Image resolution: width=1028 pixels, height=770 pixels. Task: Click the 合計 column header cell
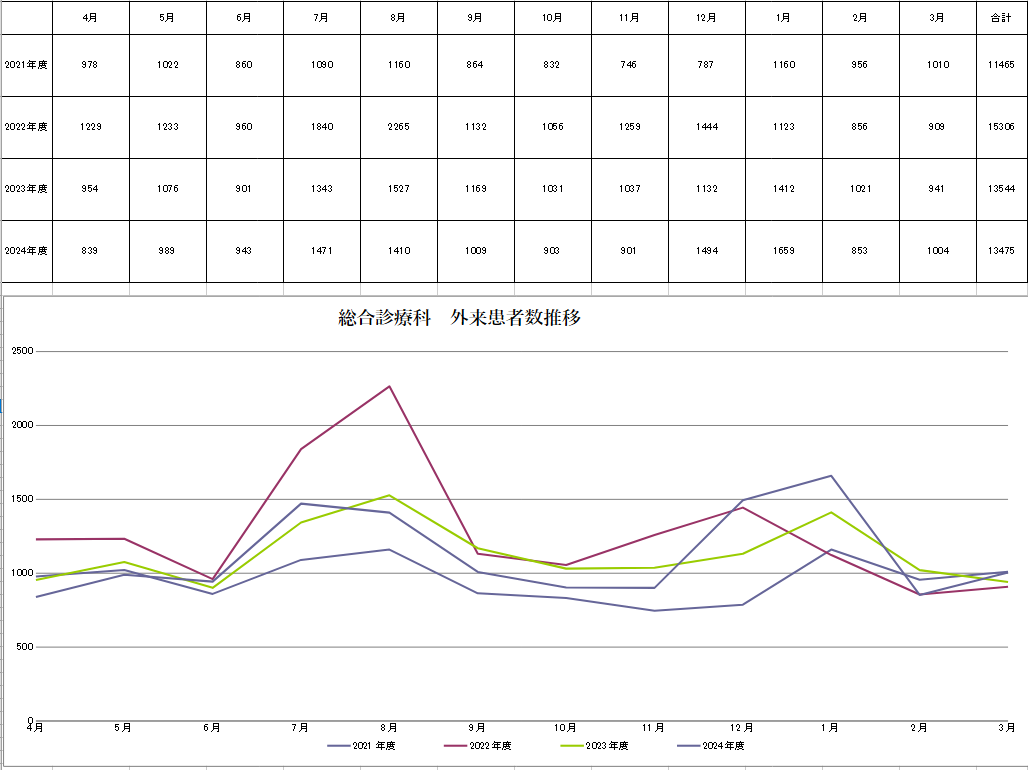coord(1001,17)
